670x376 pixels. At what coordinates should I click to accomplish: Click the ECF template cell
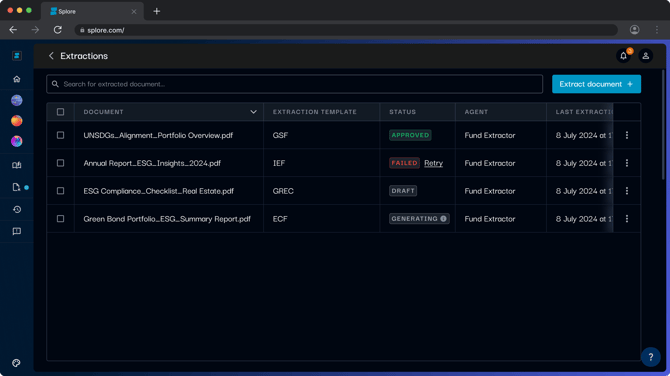click(x=280, y=218)
